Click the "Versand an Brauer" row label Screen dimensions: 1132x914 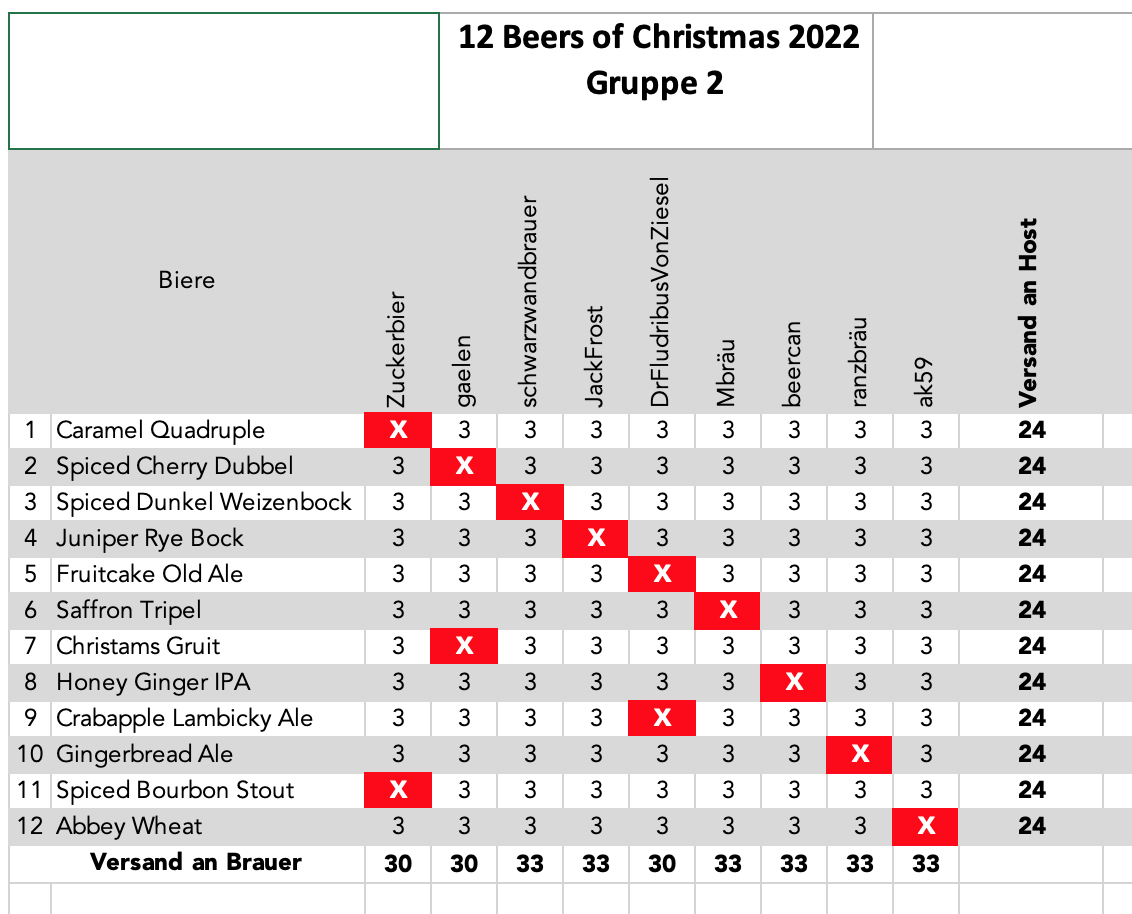[x=196, y=862]
